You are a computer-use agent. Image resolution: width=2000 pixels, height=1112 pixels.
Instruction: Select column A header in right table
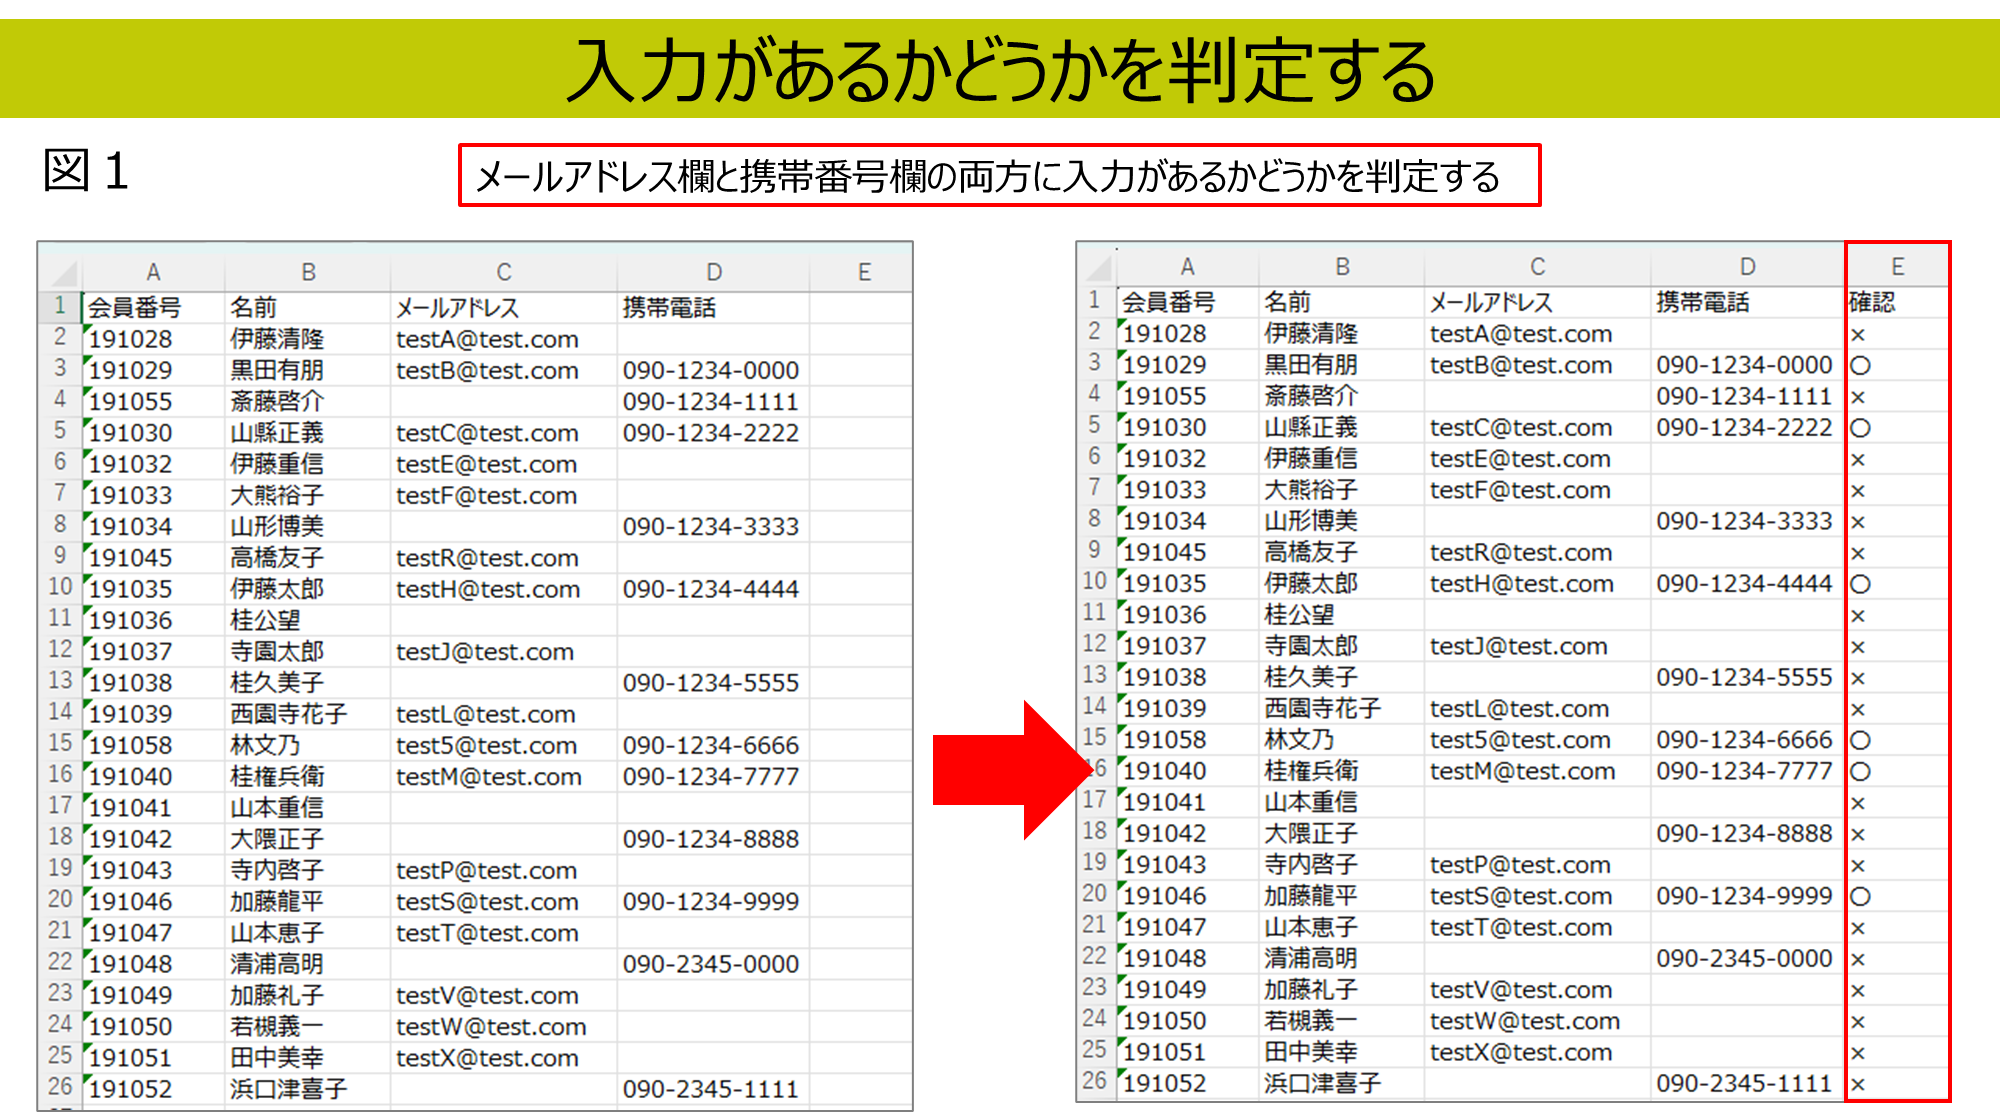tap(1187, 267)
